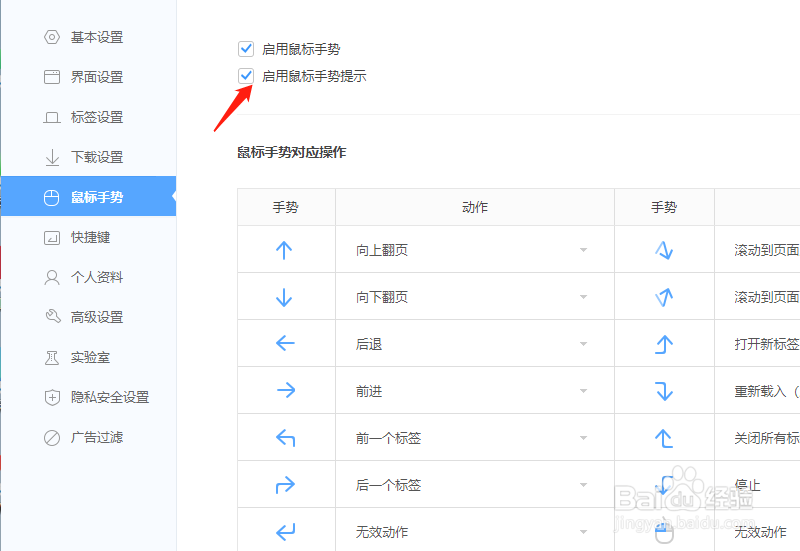800x551 pixels.
Task: Open the 向下翻页 action dropdown
Action: point(474,297)
